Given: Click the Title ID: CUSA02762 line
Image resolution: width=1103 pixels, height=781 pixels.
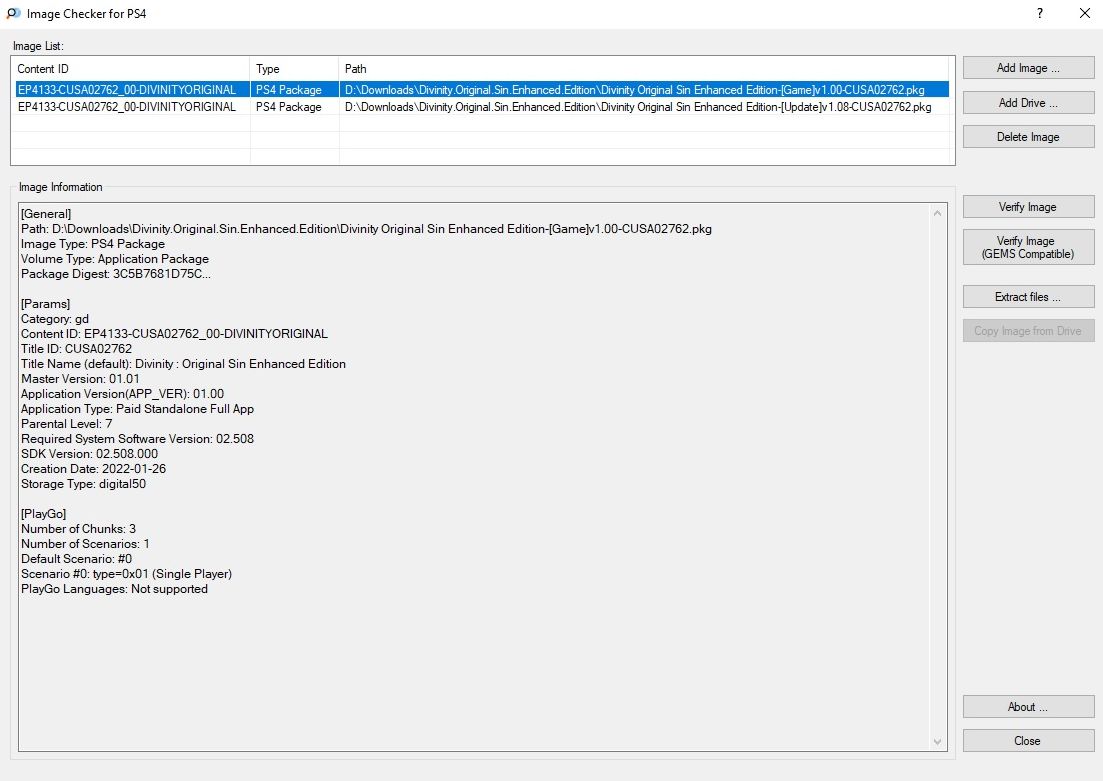Looking at the screenshot, I should 77,349.
